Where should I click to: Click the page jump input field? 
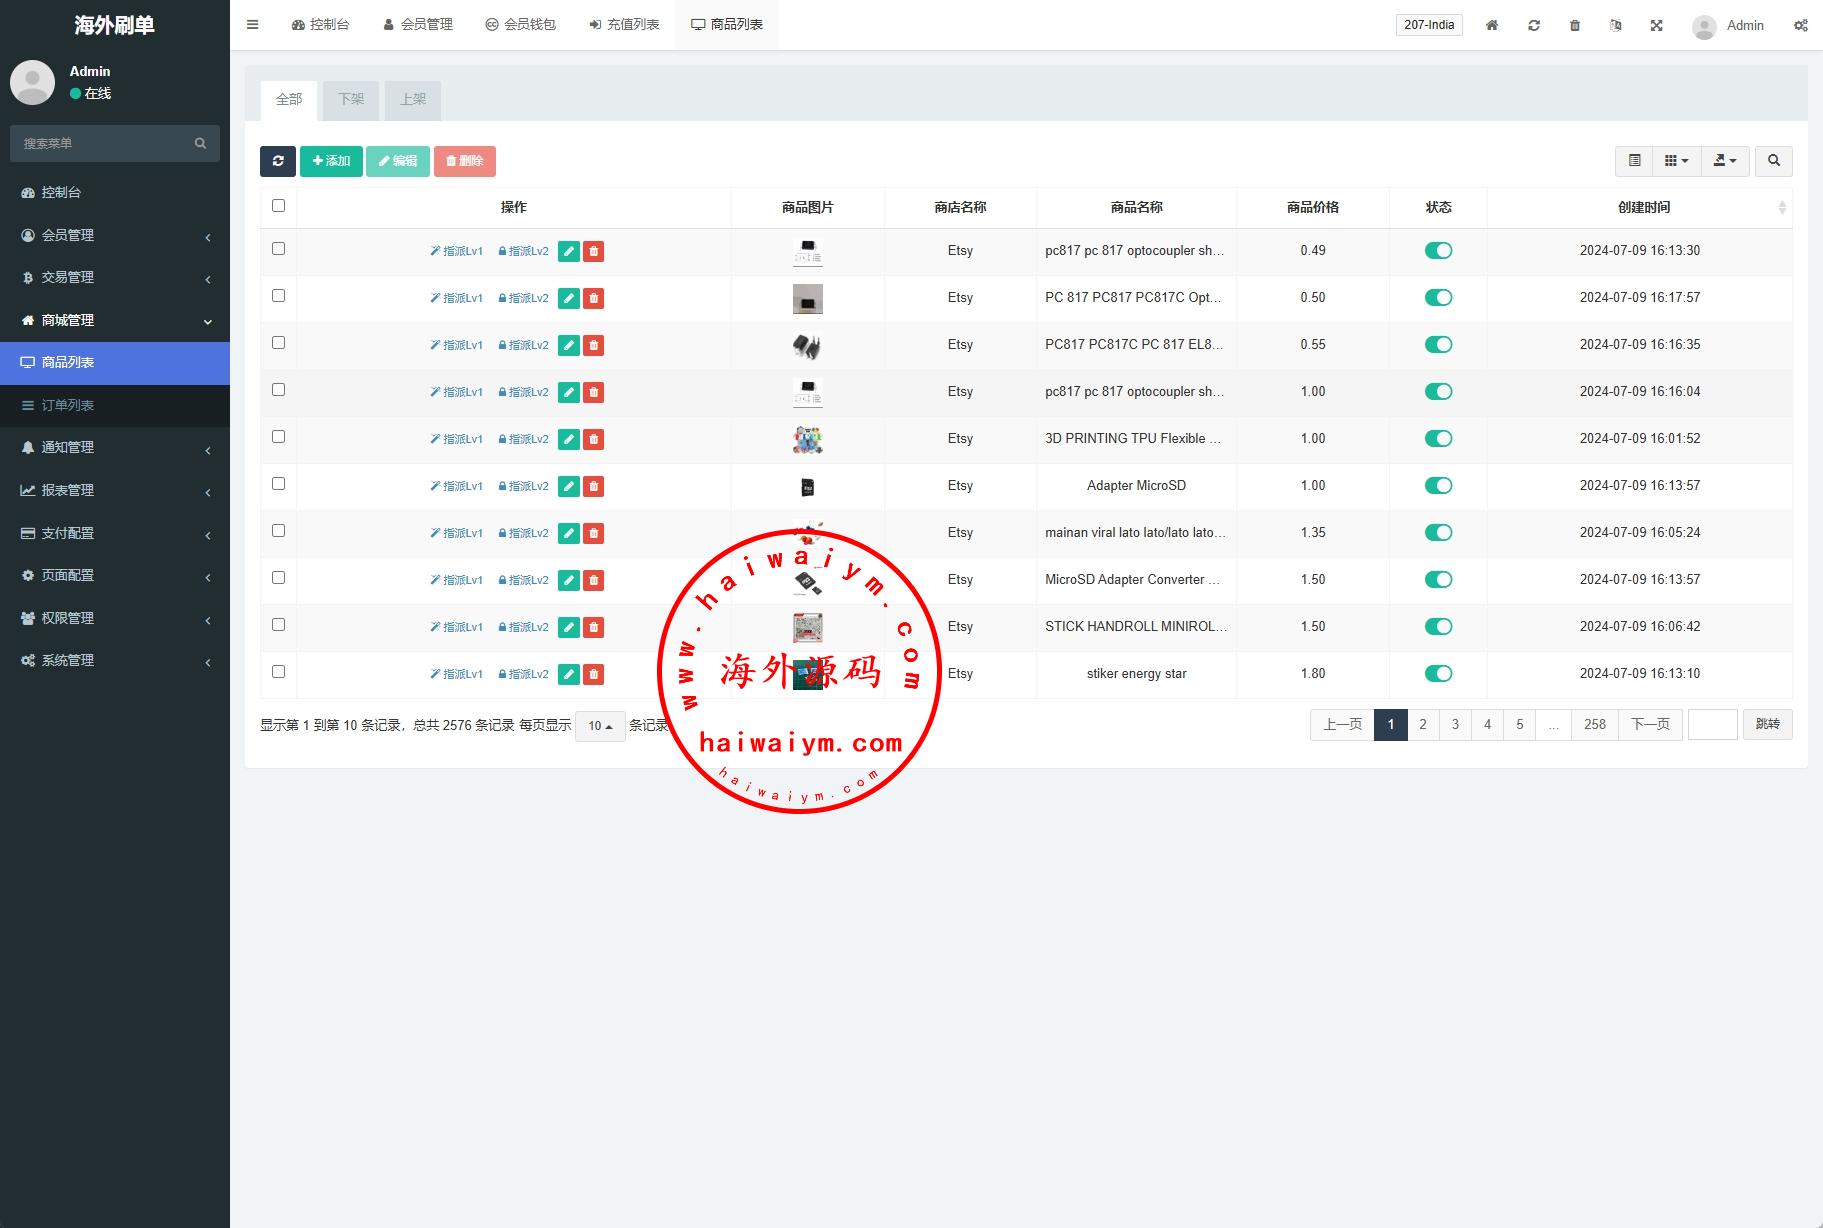pos(1712,725)
